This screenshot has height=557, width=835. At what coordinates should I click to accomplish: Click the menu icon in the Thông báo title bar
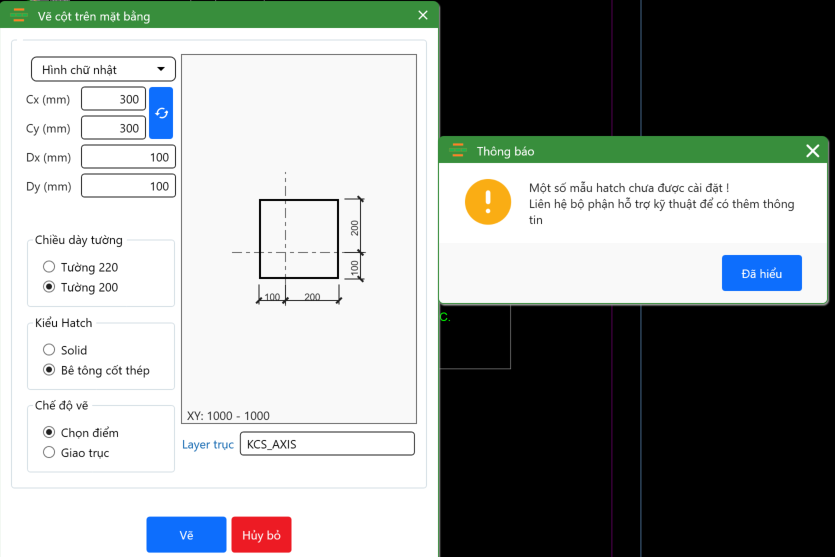coord(458,150)
